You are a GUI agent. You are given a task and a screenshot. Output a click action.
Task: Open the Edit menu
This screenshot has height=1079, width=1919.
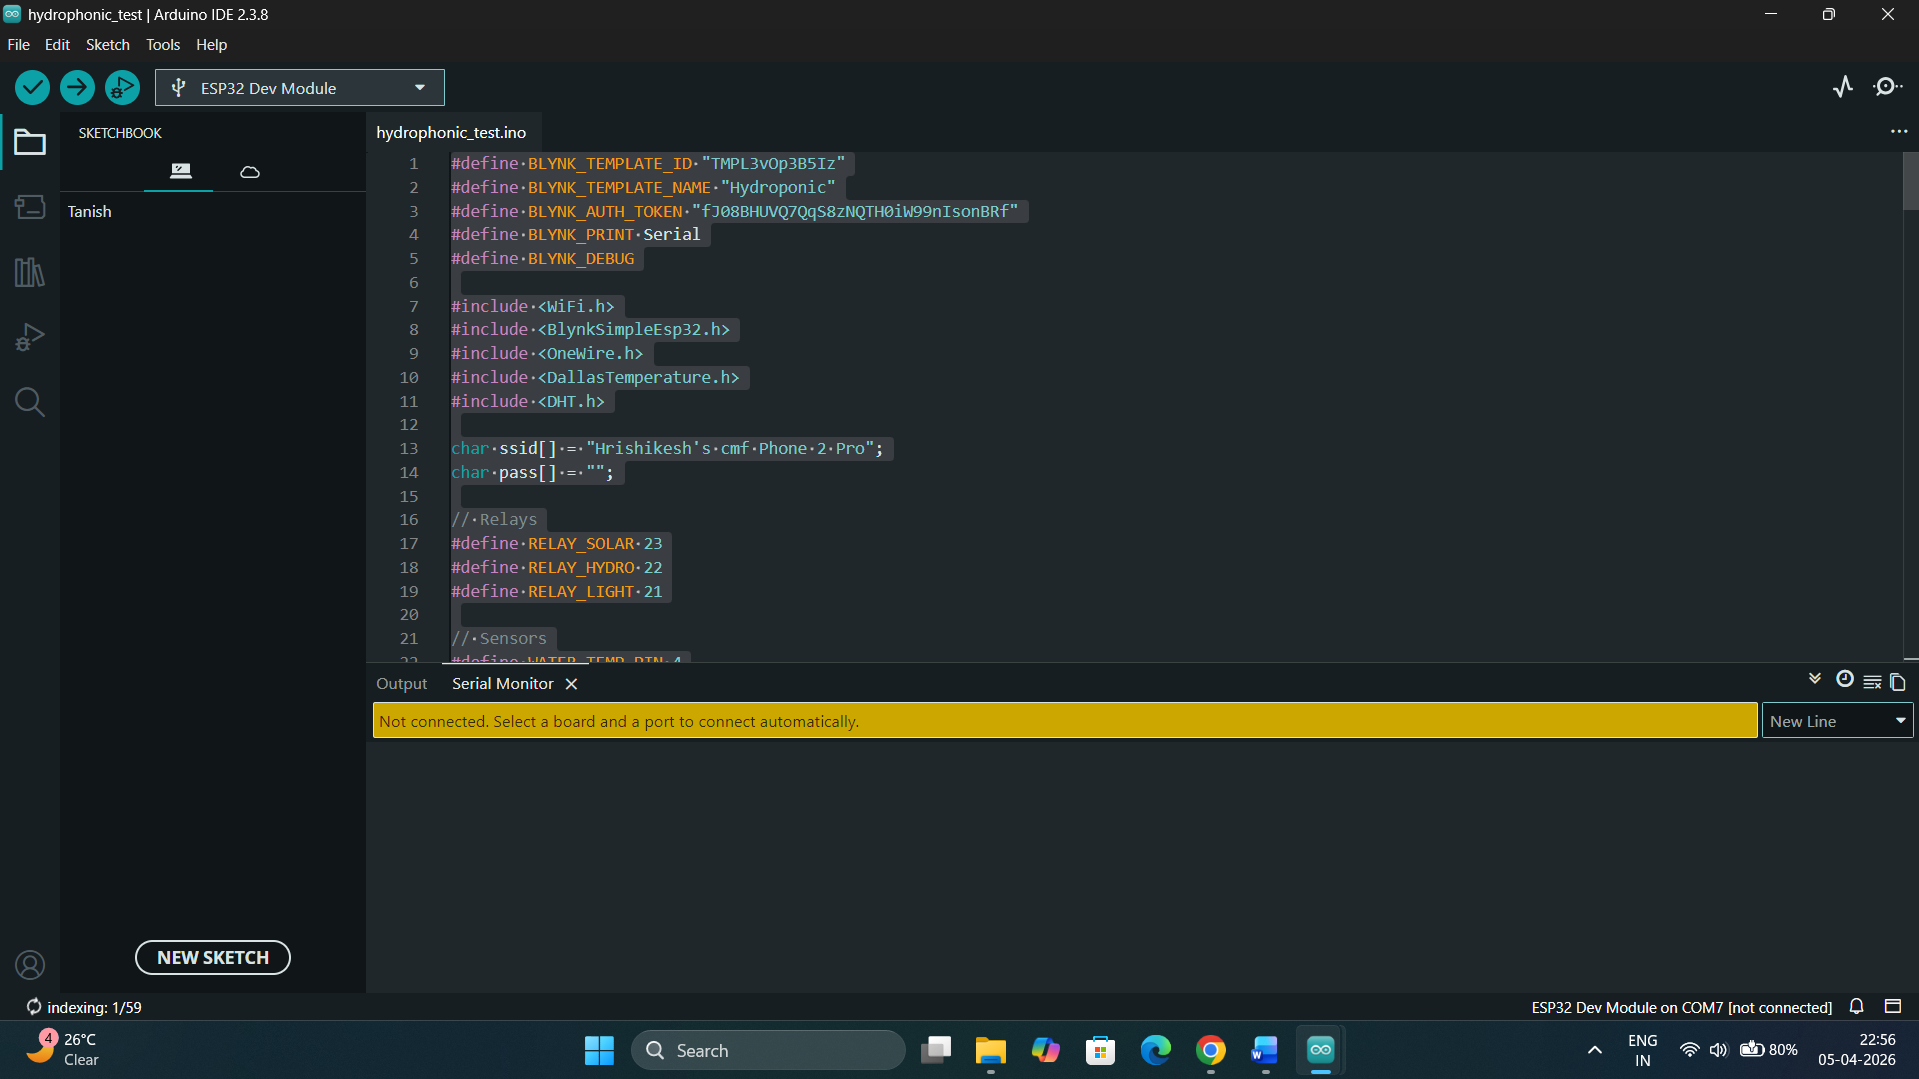pyautogui.click(x=57, y=45)
